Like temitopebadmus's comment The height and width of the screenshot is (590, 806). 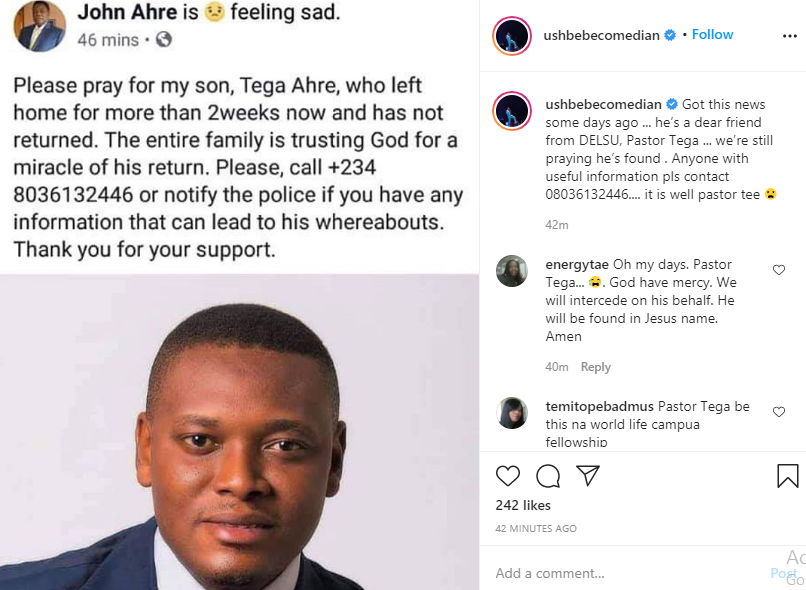[x=779, y=412]
